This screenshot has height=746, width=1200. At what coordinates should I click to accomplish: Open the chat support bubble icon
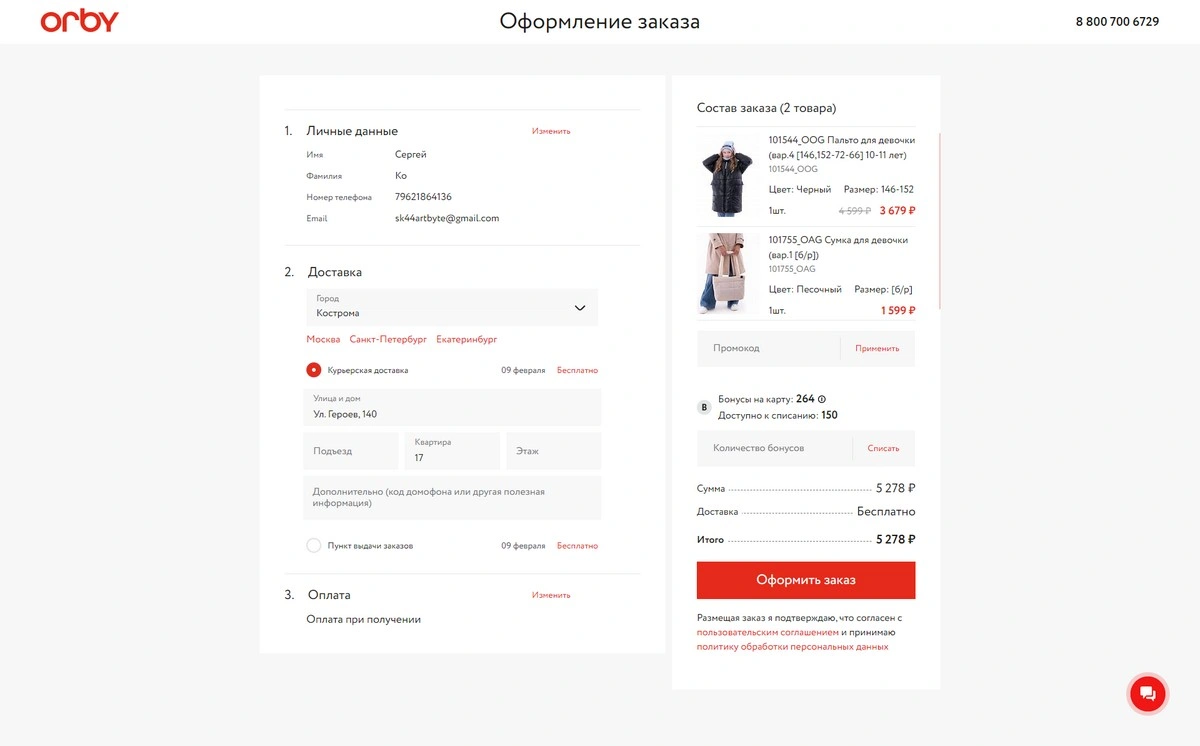click(1147, 693)
